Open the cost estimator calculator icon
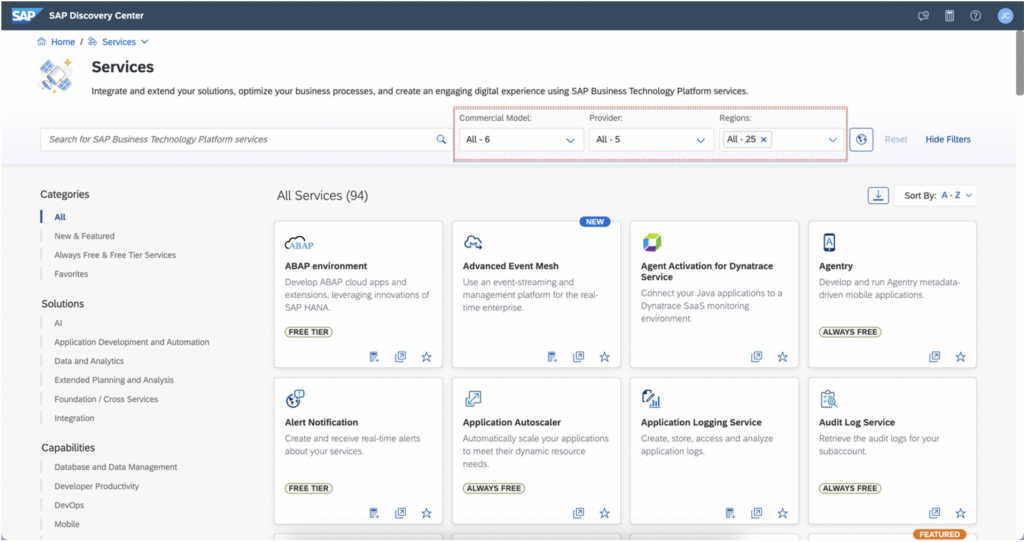This screenshot has height=542, width=1024. pos(949,15)
